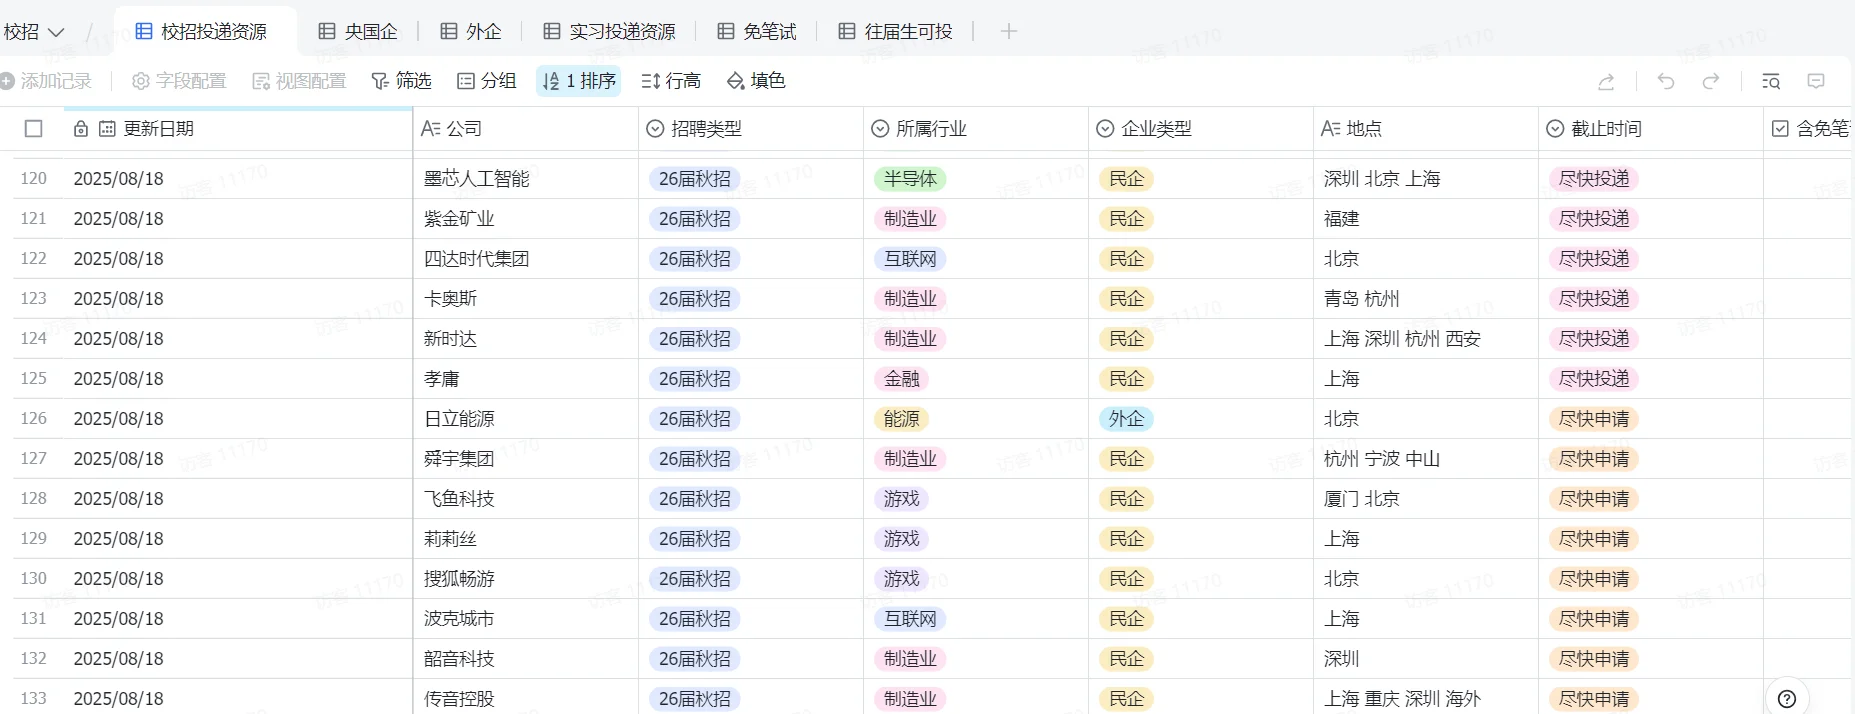1855x714 pixels.
Task: Click location cell 厦门 北京
Action: point(1426,499)
